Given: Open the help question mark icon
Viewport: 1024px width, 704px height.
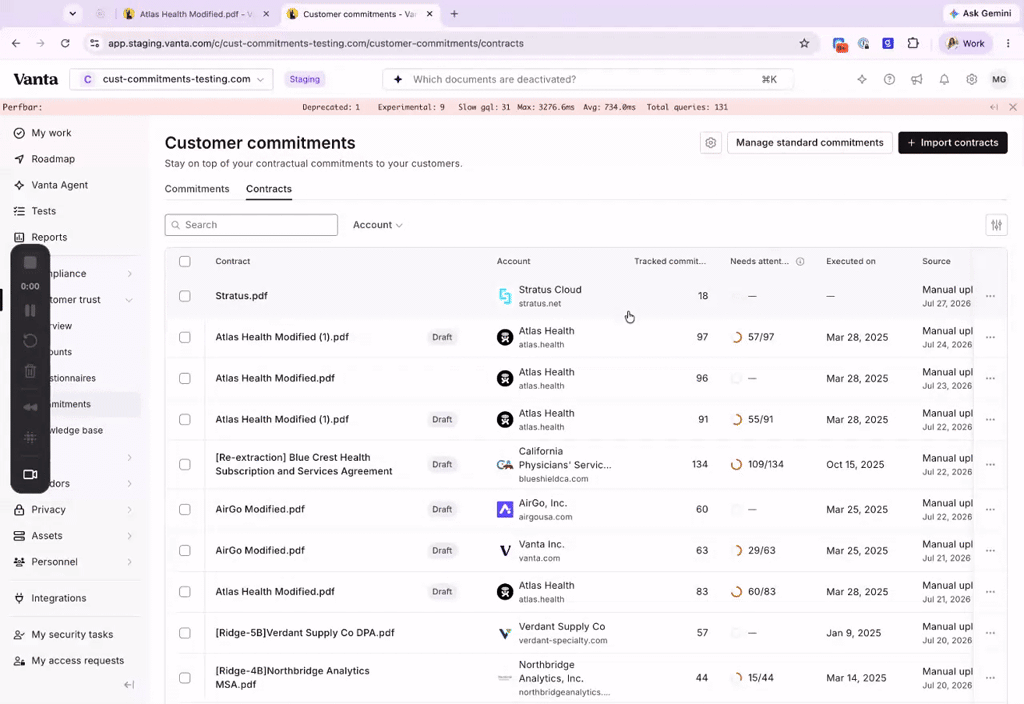Looking at the screenshot, I should point(889,79).
